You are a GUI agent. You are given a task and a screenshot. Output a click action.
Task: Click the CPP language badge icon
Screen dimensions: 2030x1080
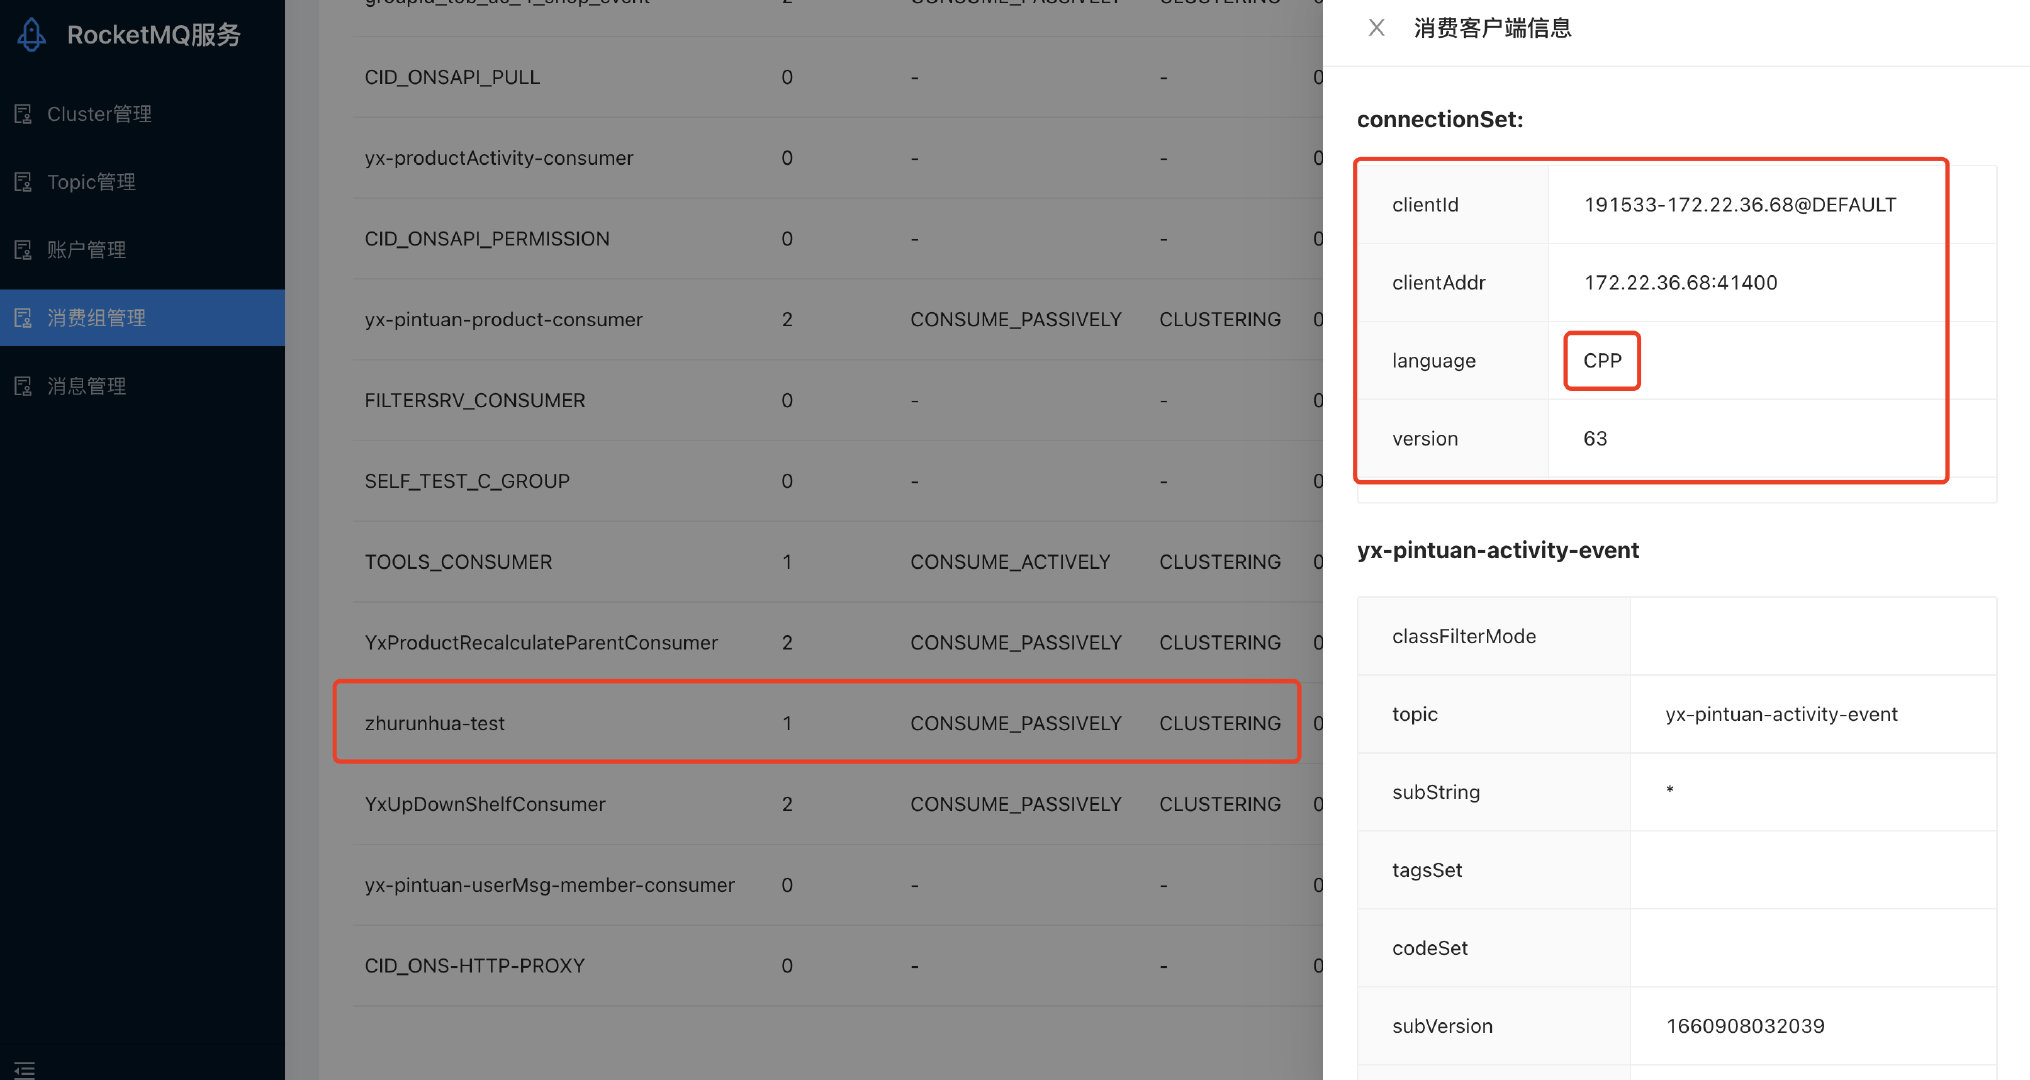1602,360
